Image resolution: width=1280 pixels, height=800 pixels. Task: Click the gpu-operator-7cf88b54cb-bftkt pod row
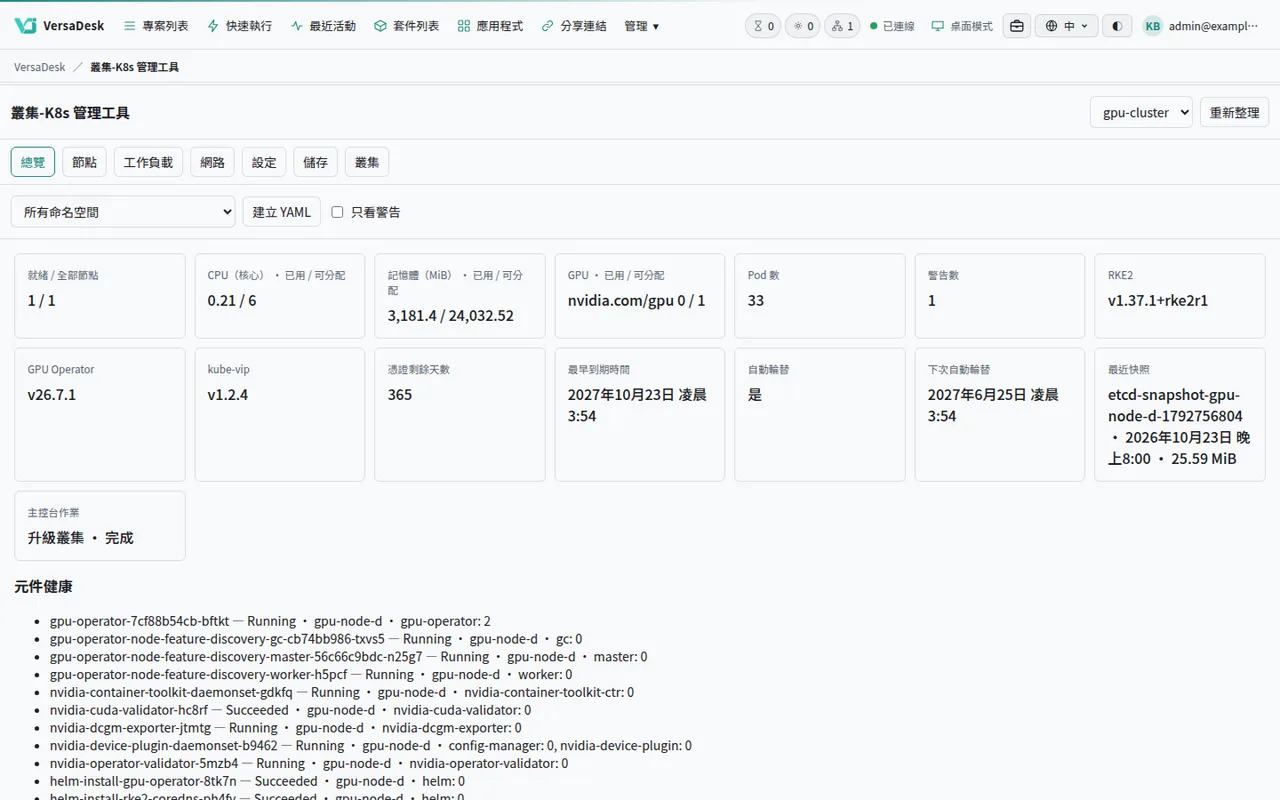(x=270, y=621)
